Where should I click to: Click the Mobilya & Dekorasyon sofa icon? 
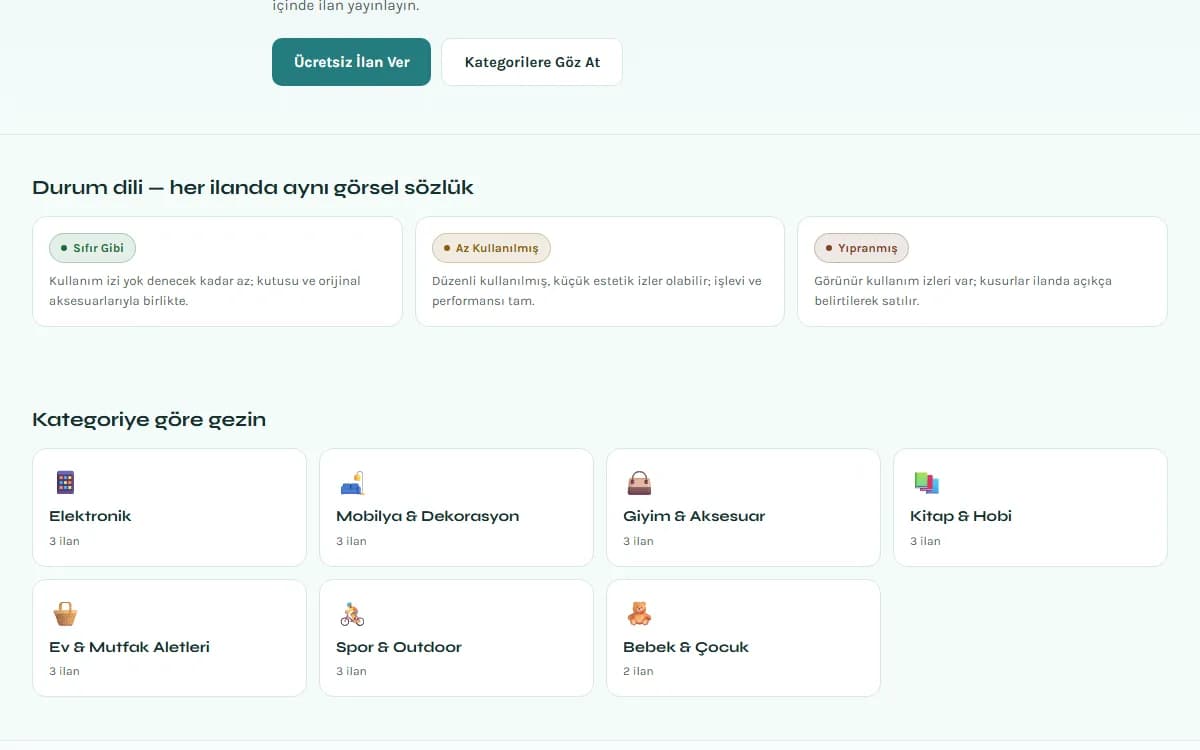352,483
